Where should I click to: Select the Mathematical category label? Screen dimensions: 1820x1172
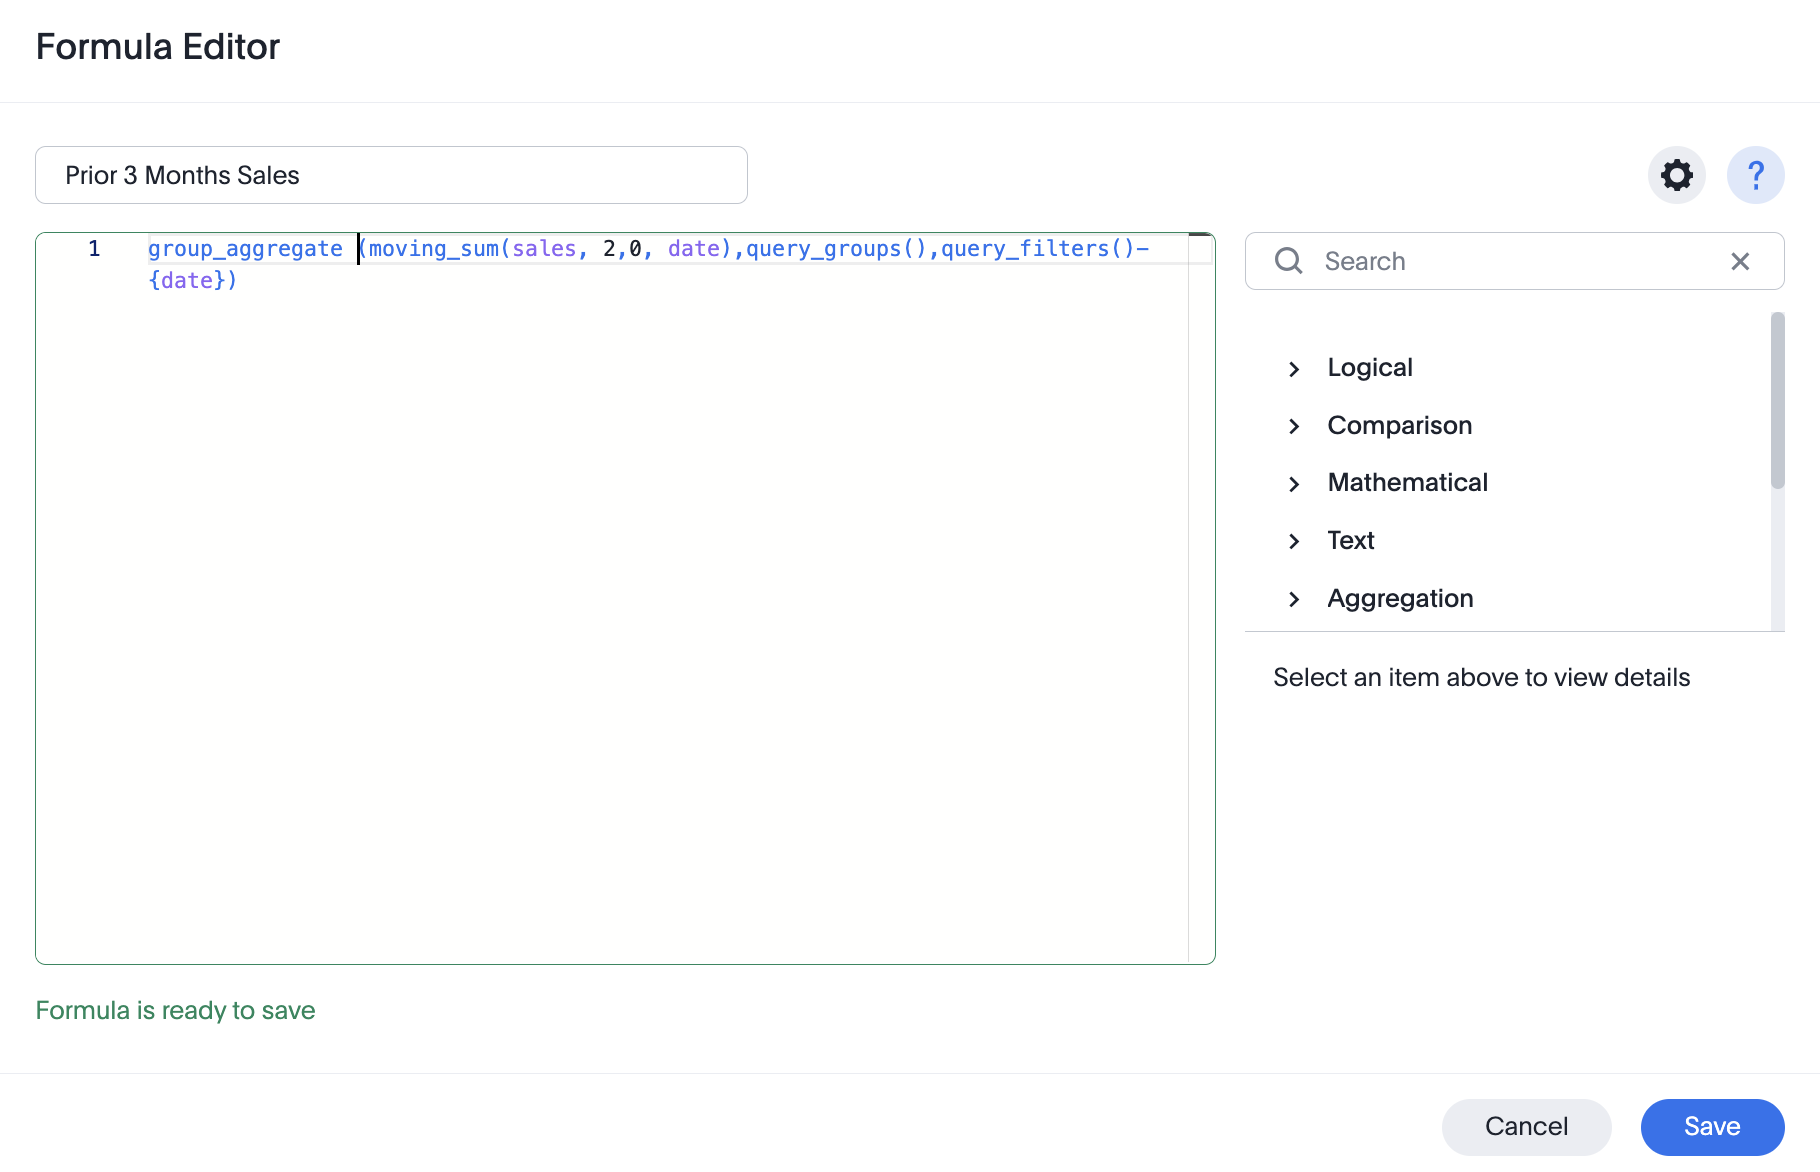point(1407,482)
